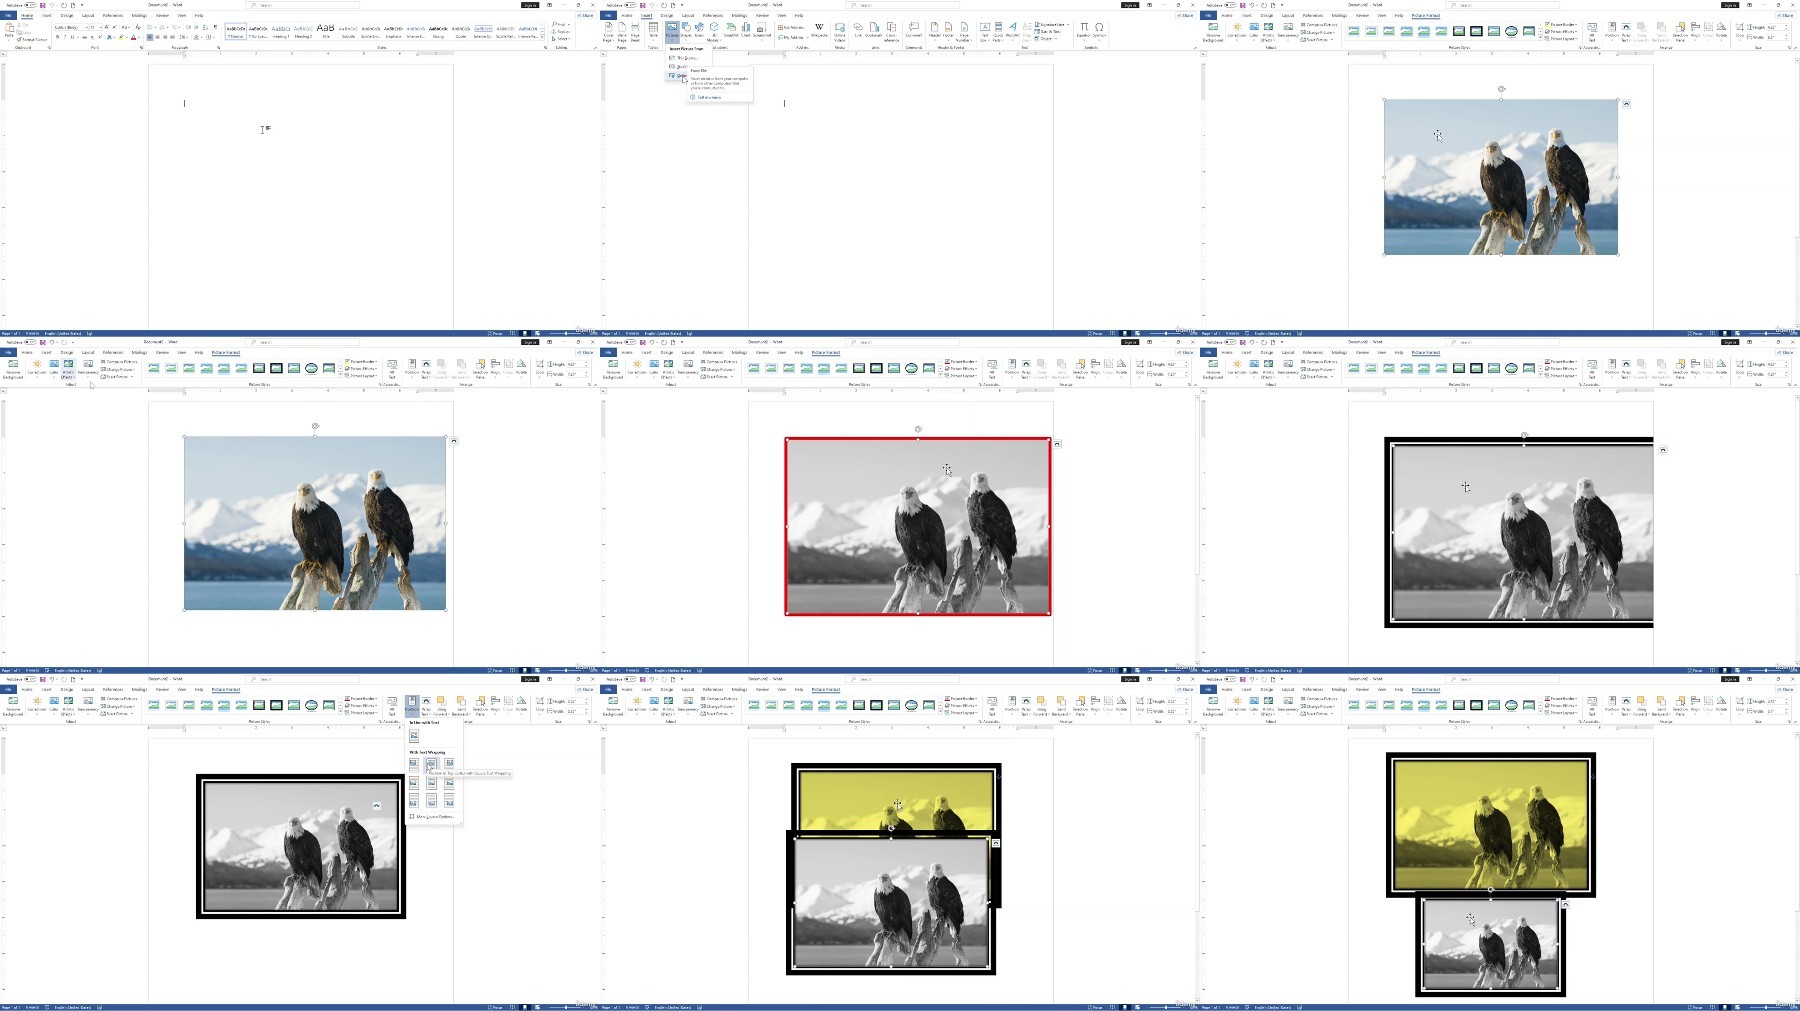This screenshot has width=1800, height=1011.
Task: Toggle AutoSave in the blank Home-tab window
Action: pos(30,5)
